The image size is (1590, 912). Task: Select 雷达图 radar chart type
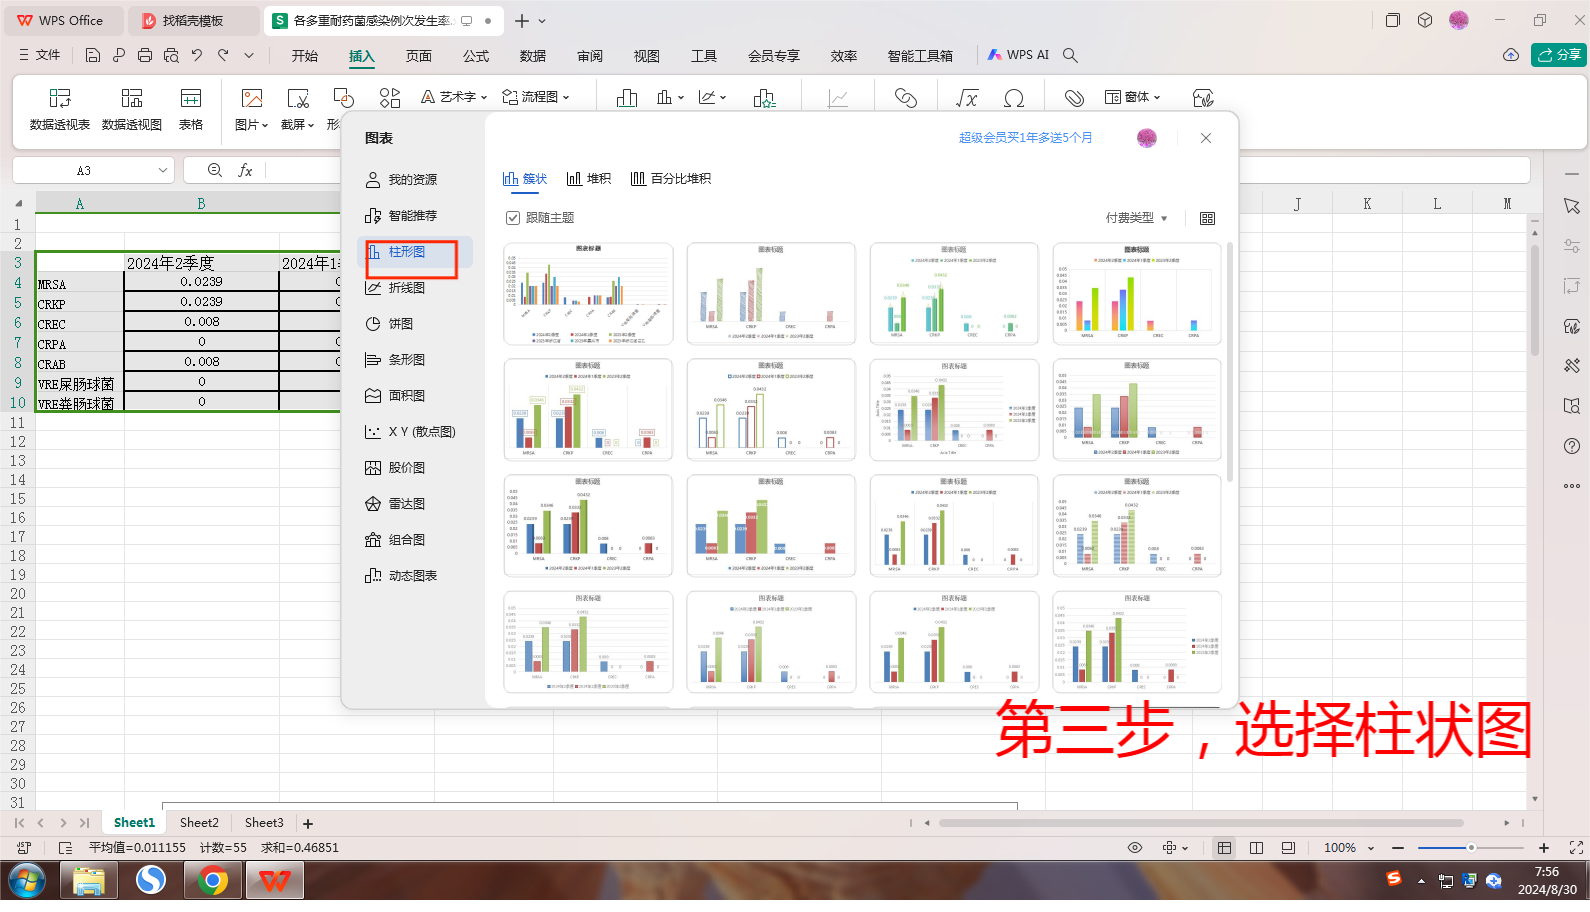tap(406, 504)
